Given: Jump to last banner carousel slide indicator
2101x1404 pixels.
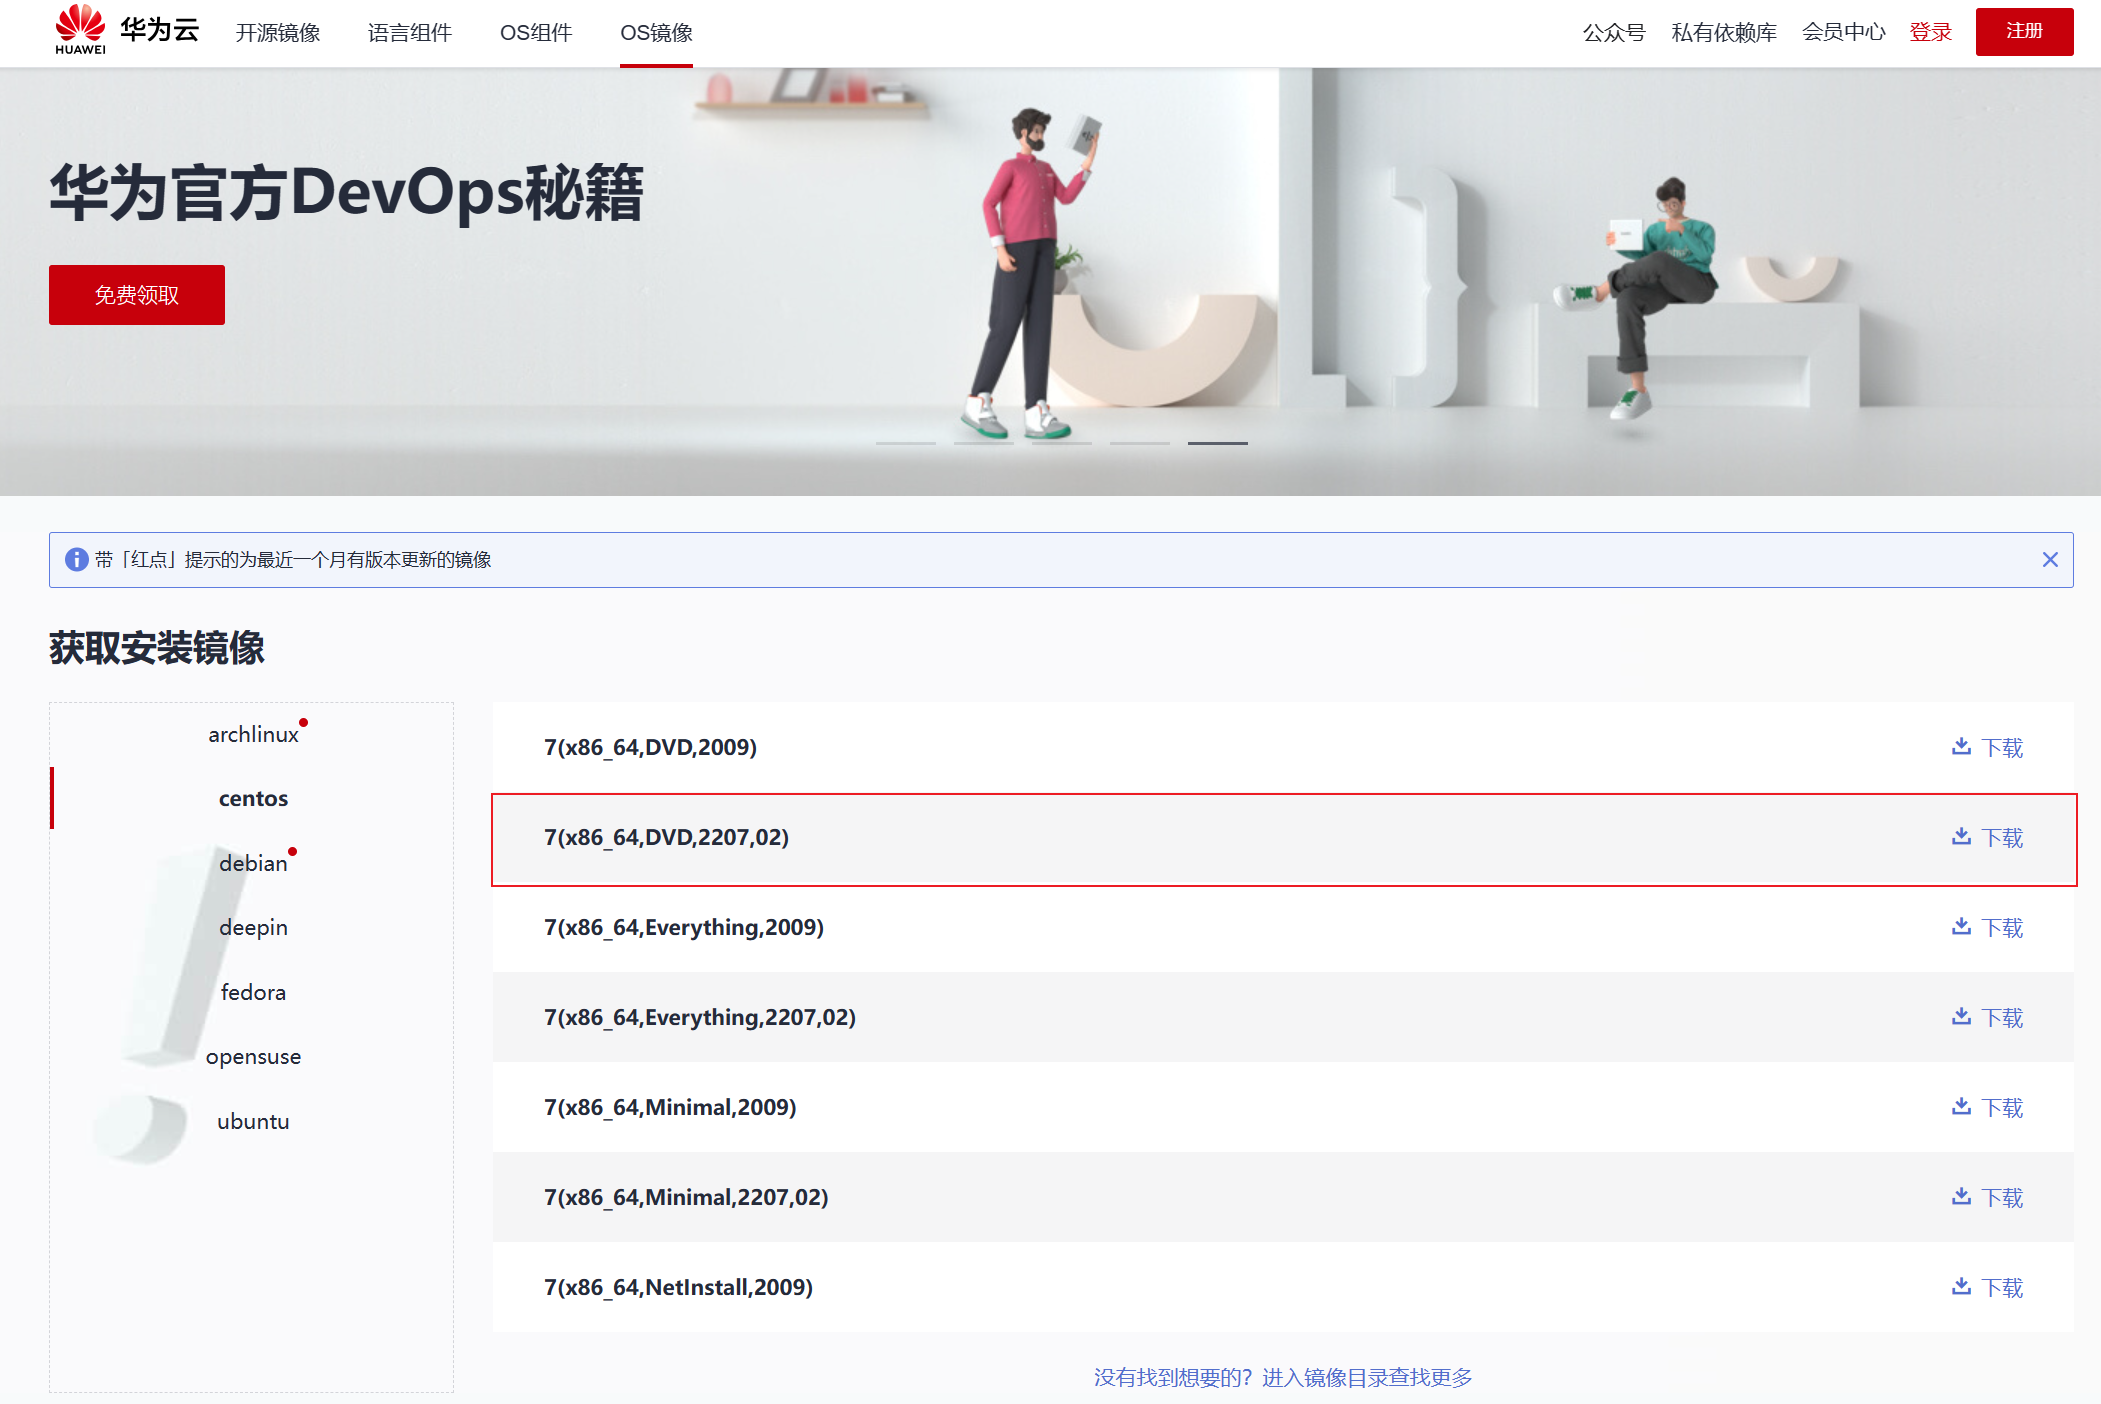Looking at the screenshot, I should [x=1217, y=443].
